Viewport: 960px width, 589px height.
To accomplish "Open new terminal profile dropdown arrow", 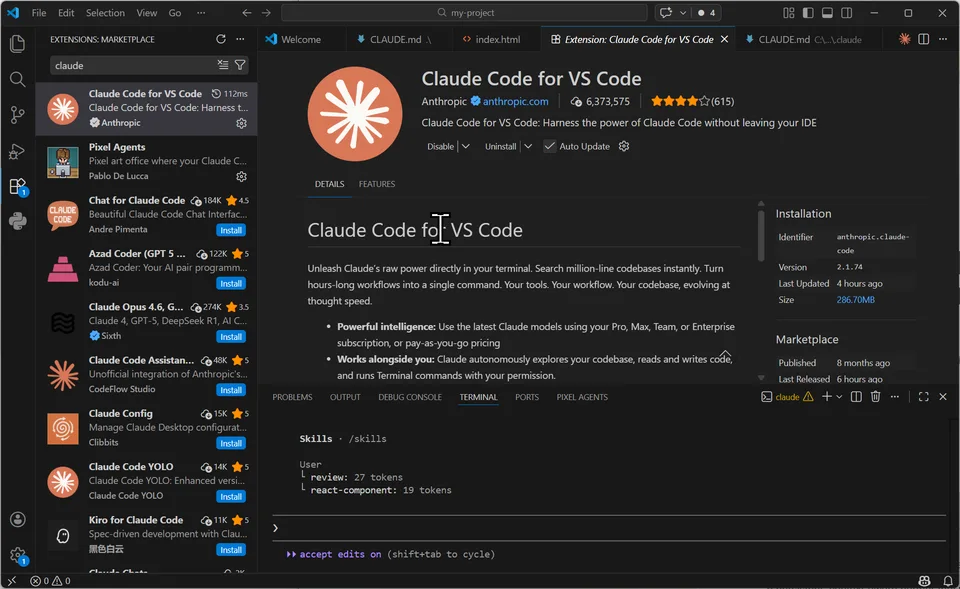I will (839, 397).
